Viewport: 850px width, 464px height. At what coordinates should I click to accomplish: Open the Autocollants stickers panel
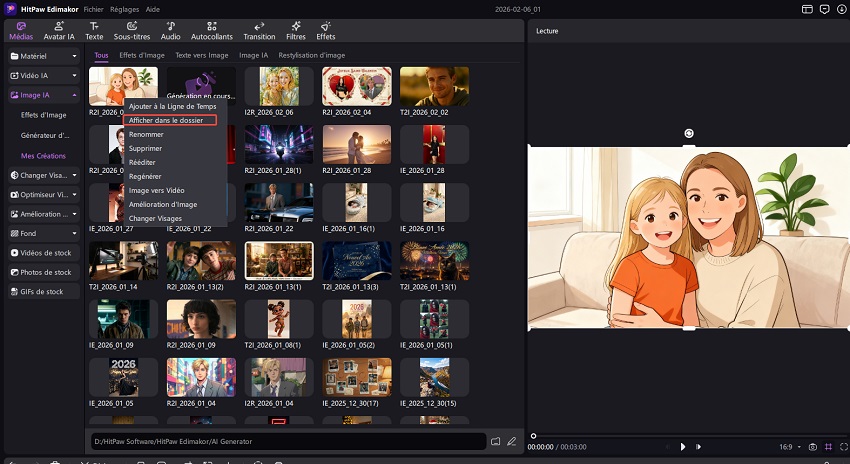click(211, 30)
